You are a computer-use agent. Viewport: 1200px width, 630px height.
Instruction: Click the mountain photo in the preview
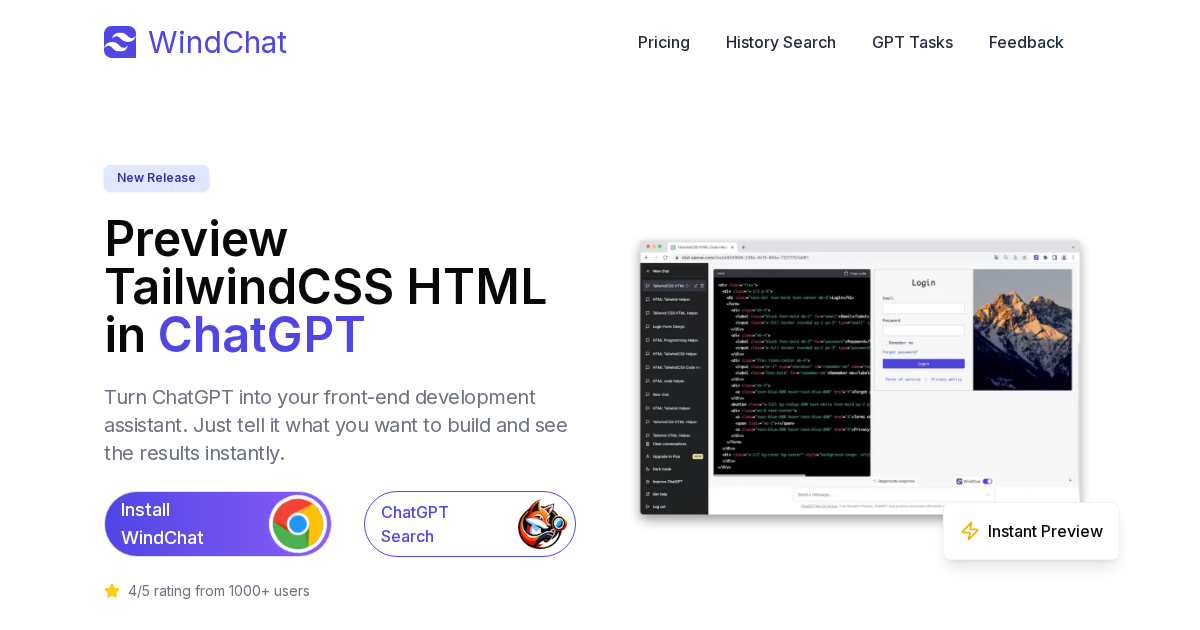pyautogui.click(x=1023, y=330)
